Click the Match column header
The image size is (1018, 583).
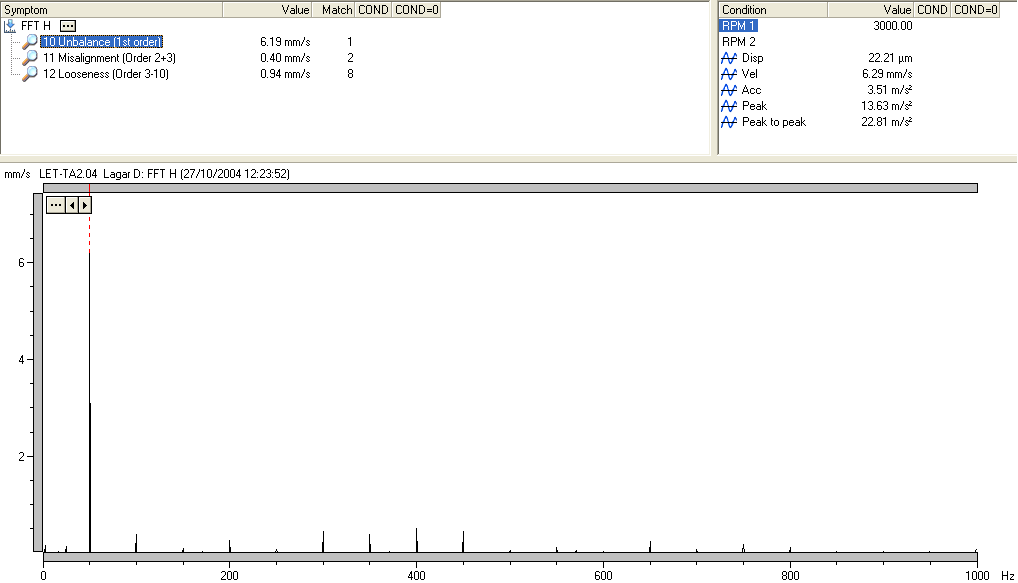click(336, 10)
